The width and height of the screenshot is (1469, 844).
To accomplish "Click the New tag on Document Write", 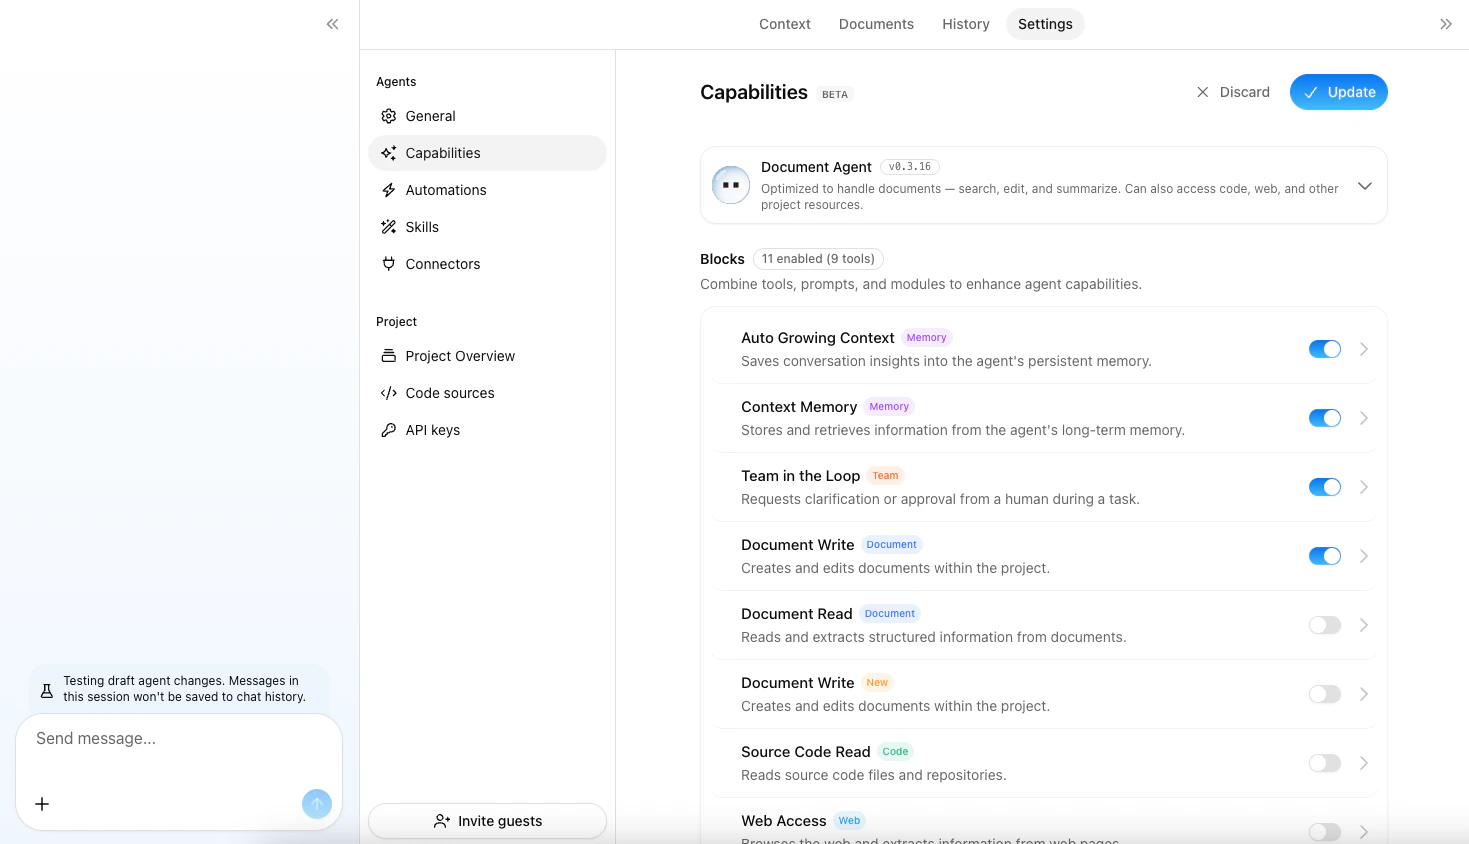I will pyautogui.click(x=877, y=683).
